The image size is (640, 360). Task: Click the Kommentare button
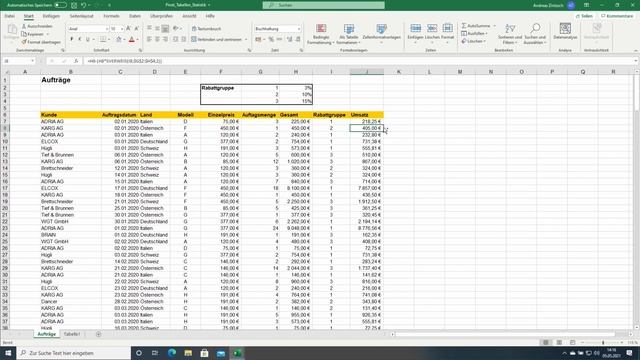[x=617, y=16]
